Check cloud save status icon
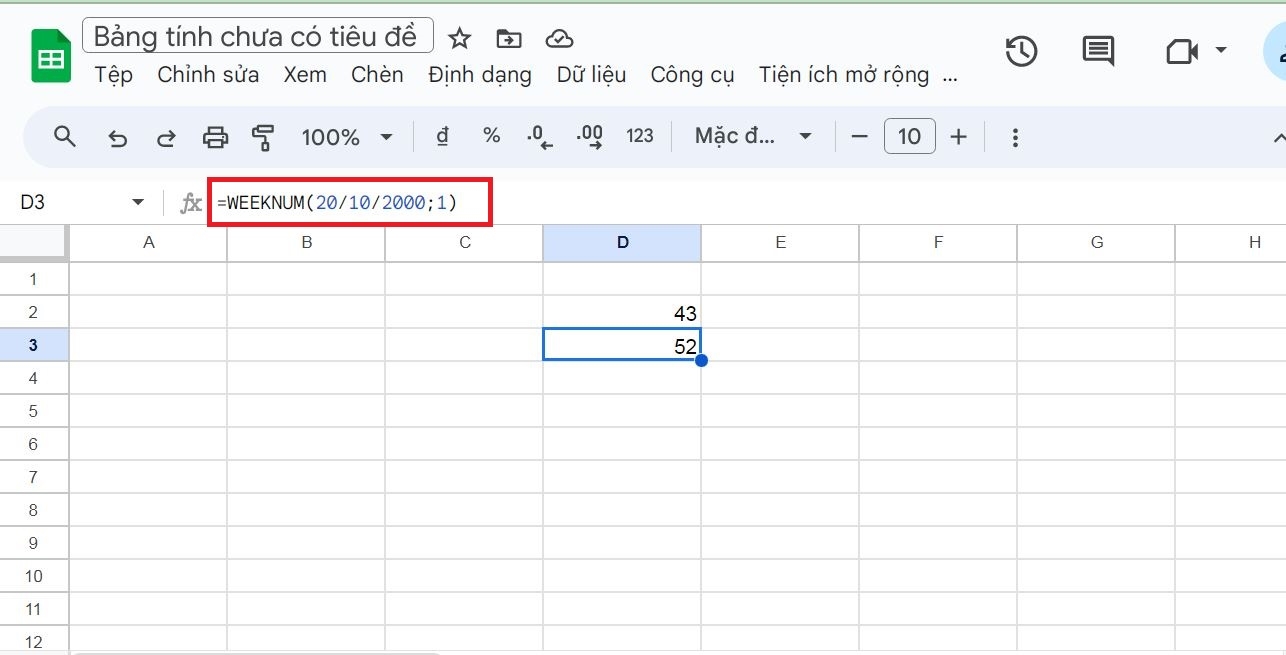Screen dimensions: 1286x655 (559, 39)
